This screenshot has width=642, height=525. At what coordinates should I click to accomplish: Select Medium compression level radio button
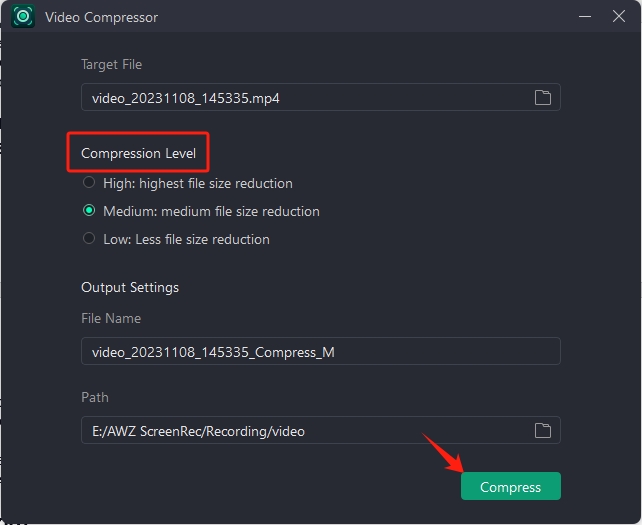click(89, 210)
